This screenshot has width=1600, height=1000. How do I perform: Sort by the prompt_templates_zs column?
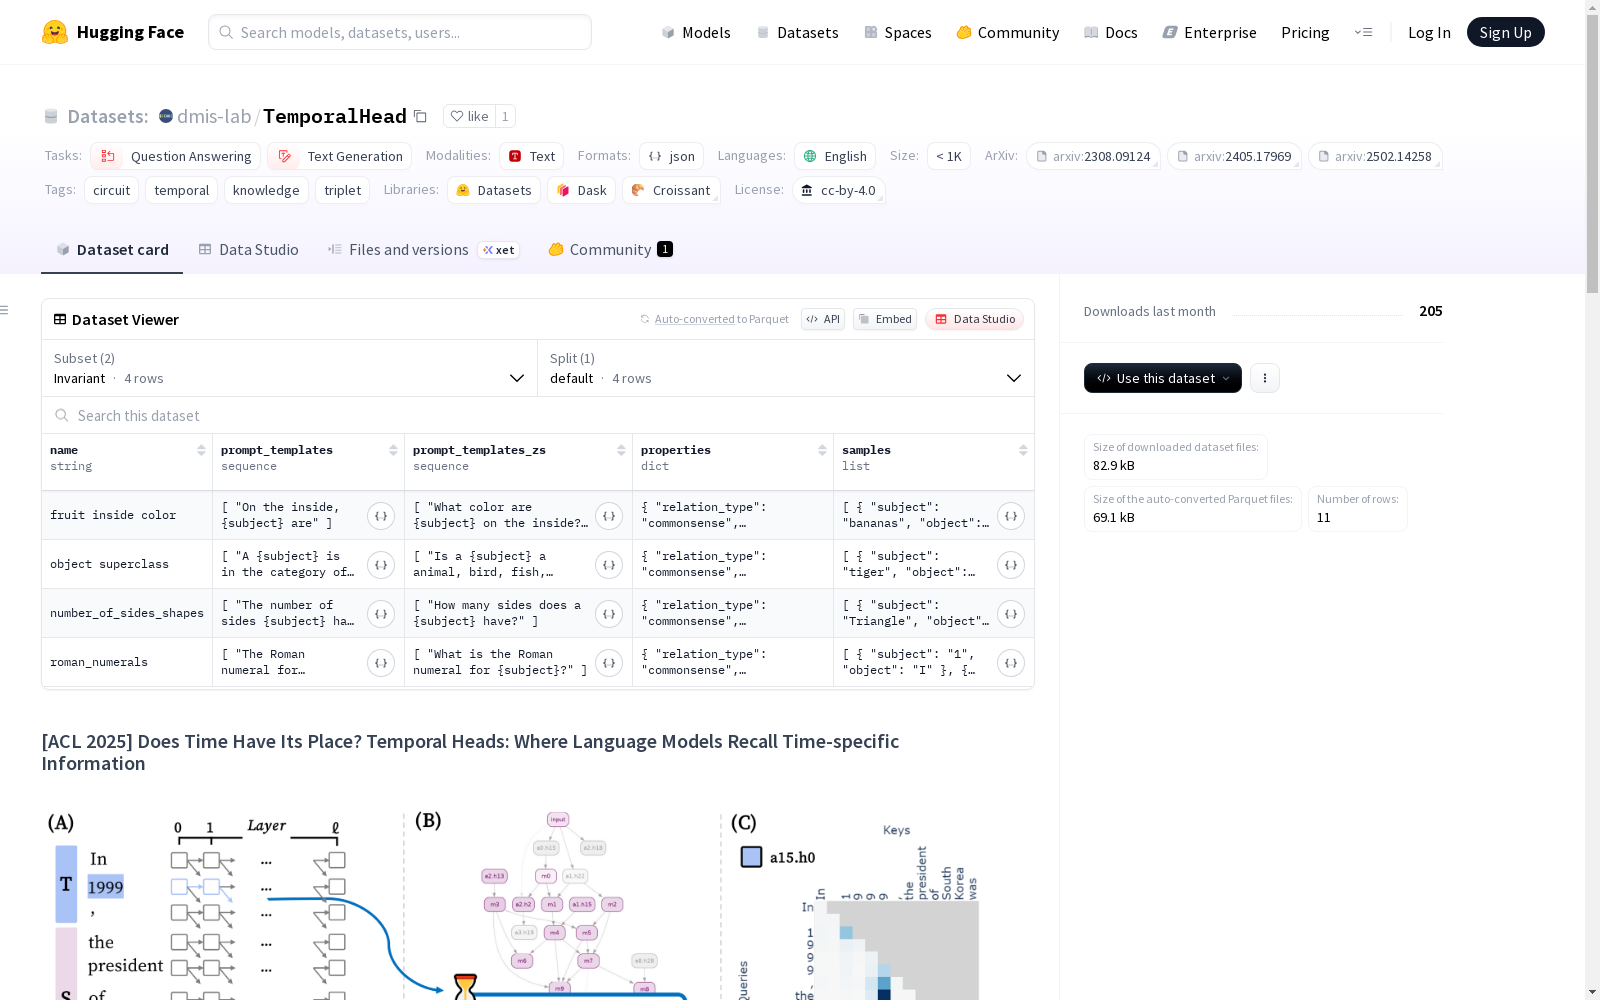pos(621,450)
